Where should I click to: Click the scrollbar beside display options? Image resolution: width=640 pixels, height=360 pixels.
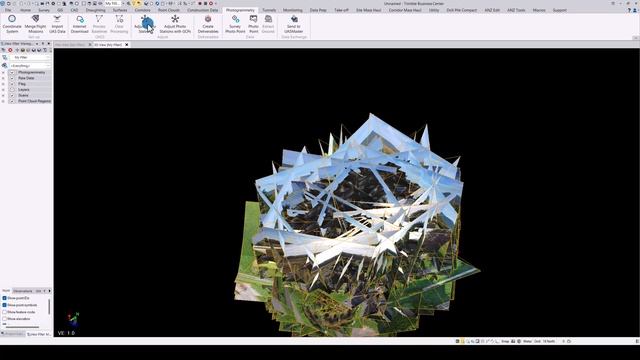(49, 307)
